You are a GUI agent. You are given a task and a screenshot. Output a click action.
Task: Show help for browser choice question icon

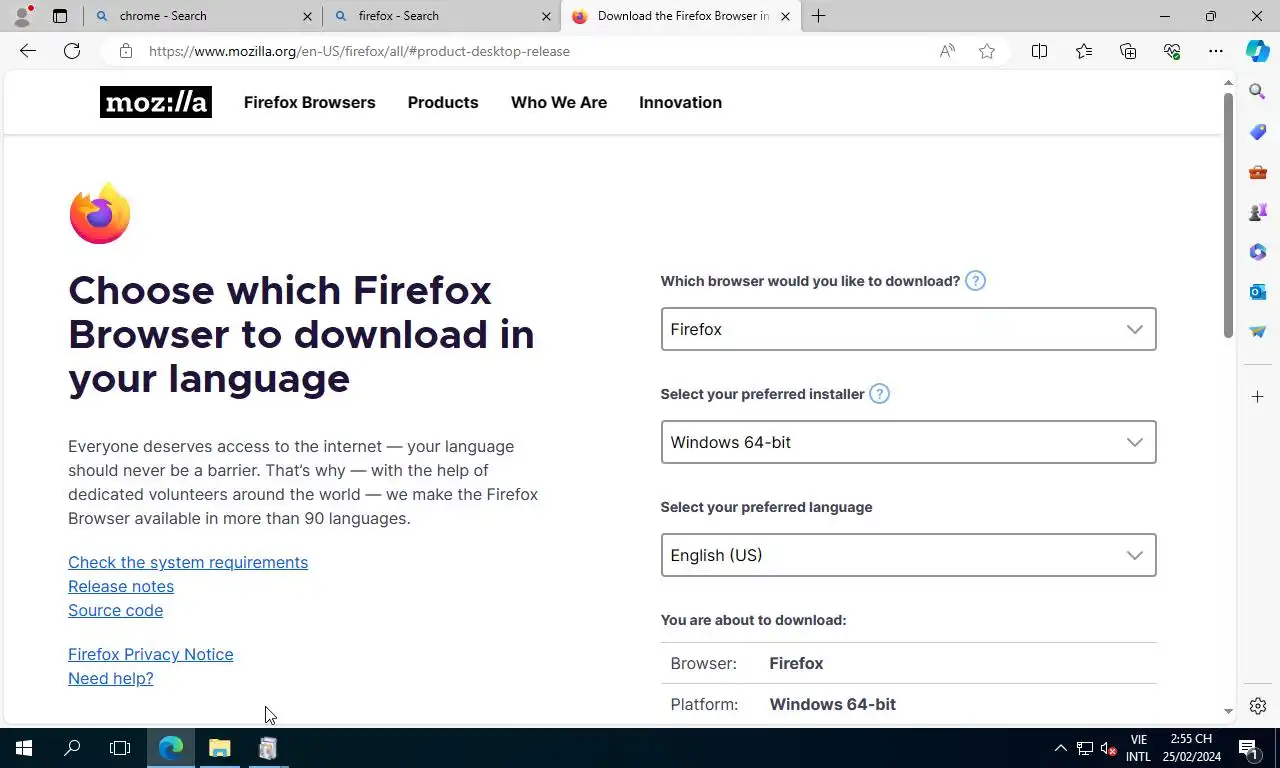point(976,281)
